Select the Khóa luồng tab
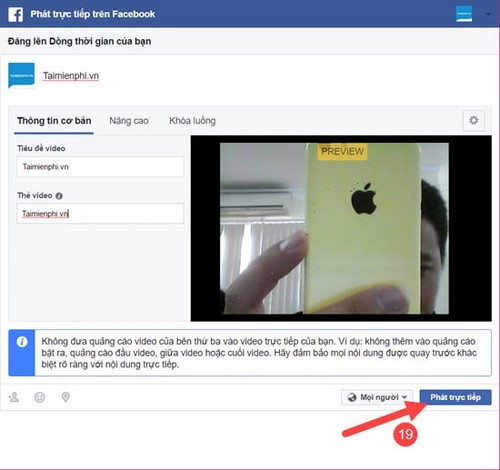This screenshot has height=470, width=500. pyautogui.click(x=192, y=121)
